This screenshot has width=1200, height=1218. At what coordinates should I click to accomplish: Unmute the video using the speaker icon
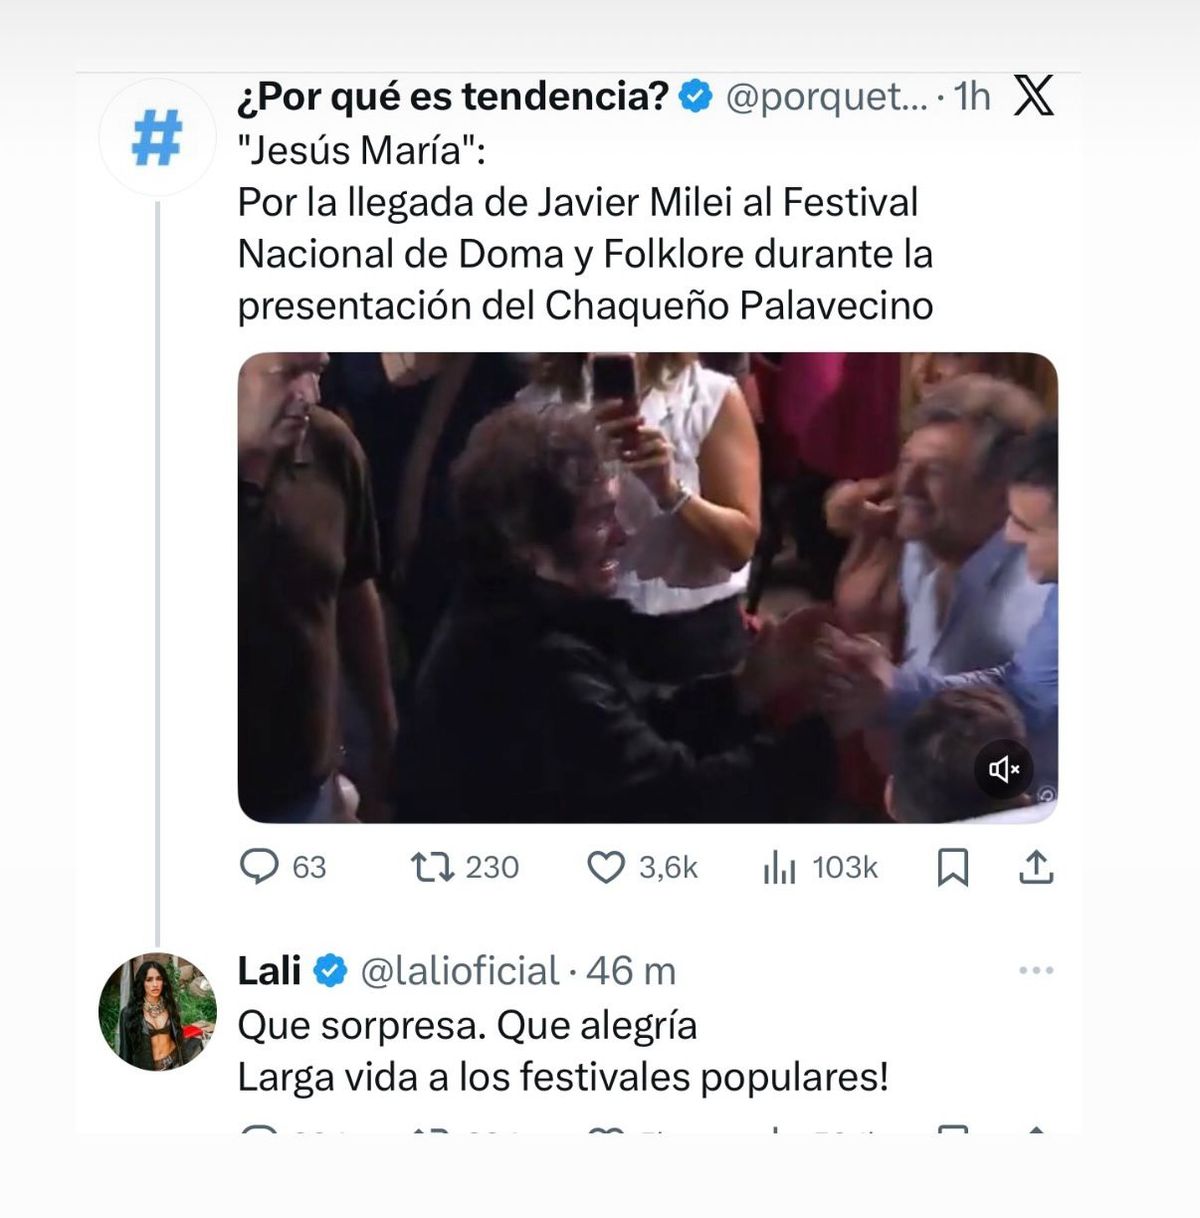1004,768
